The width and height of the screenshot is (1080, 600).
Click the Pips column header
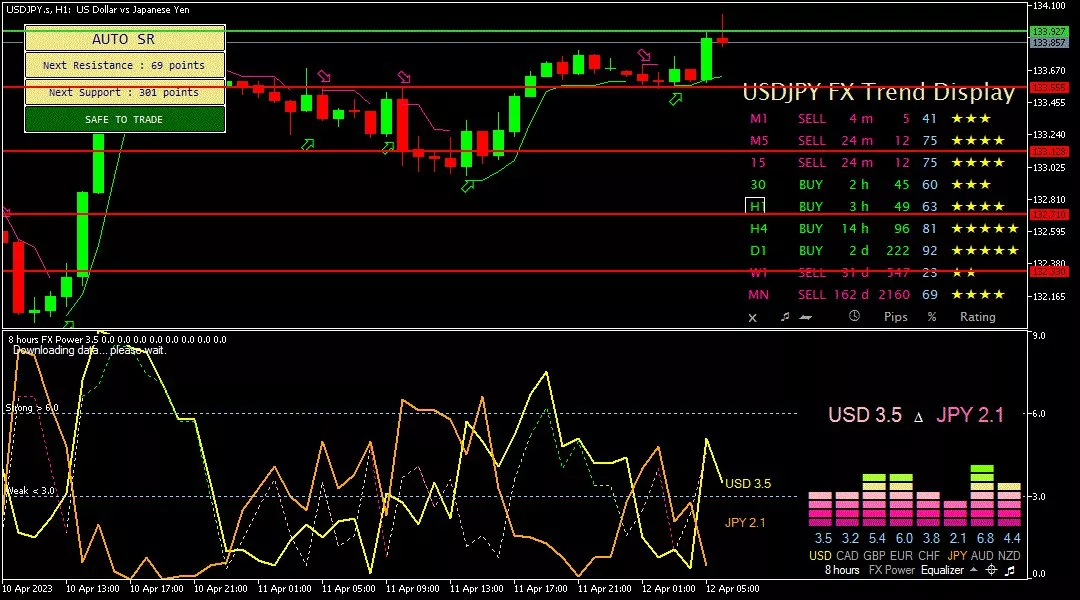895,317
